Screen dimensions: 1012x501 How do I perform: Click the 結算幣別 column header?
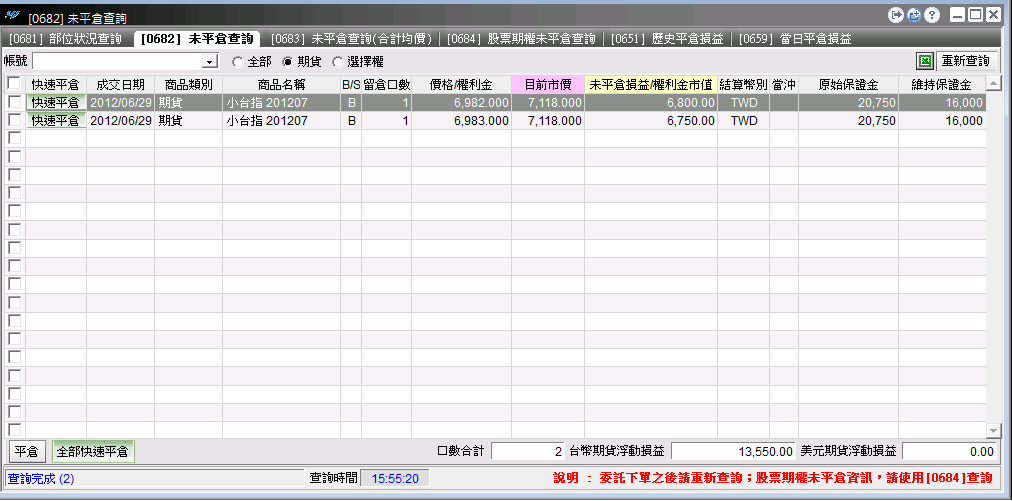point(744,84)
